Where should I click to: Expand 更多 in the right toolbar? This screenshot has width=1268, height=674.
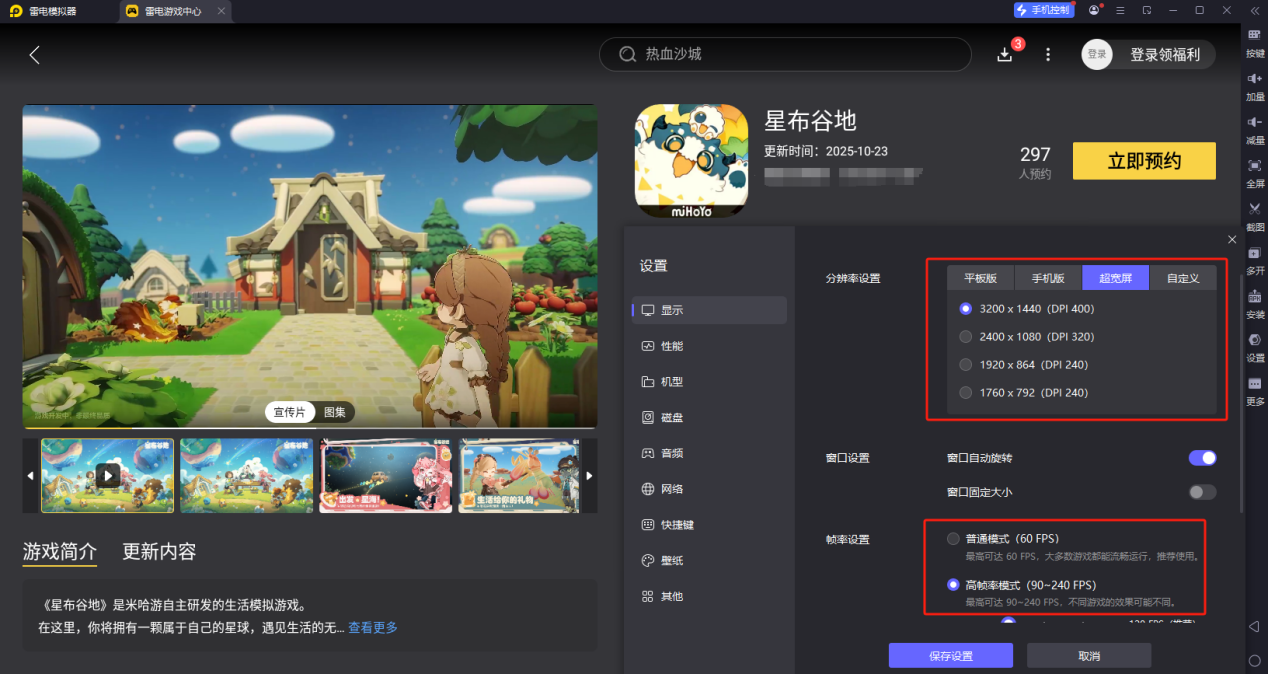[1255, 390]
